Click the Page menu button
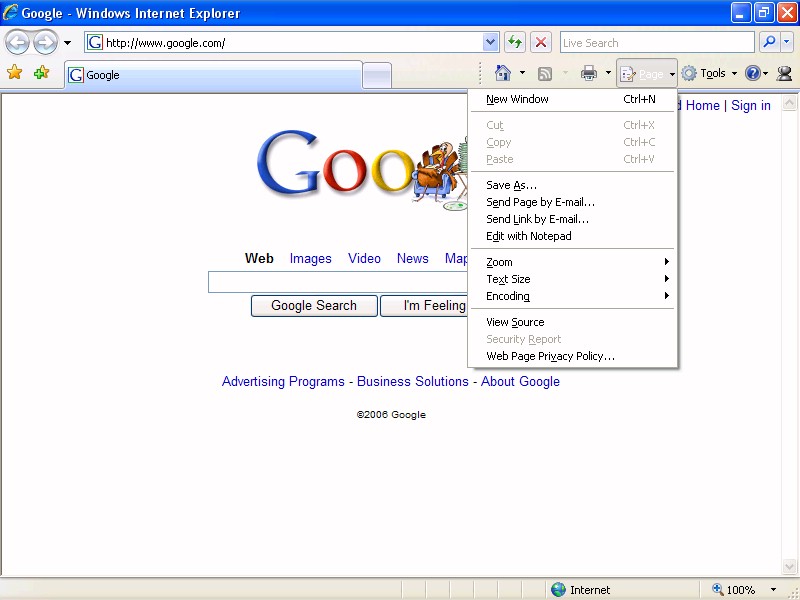 (647, 74)
